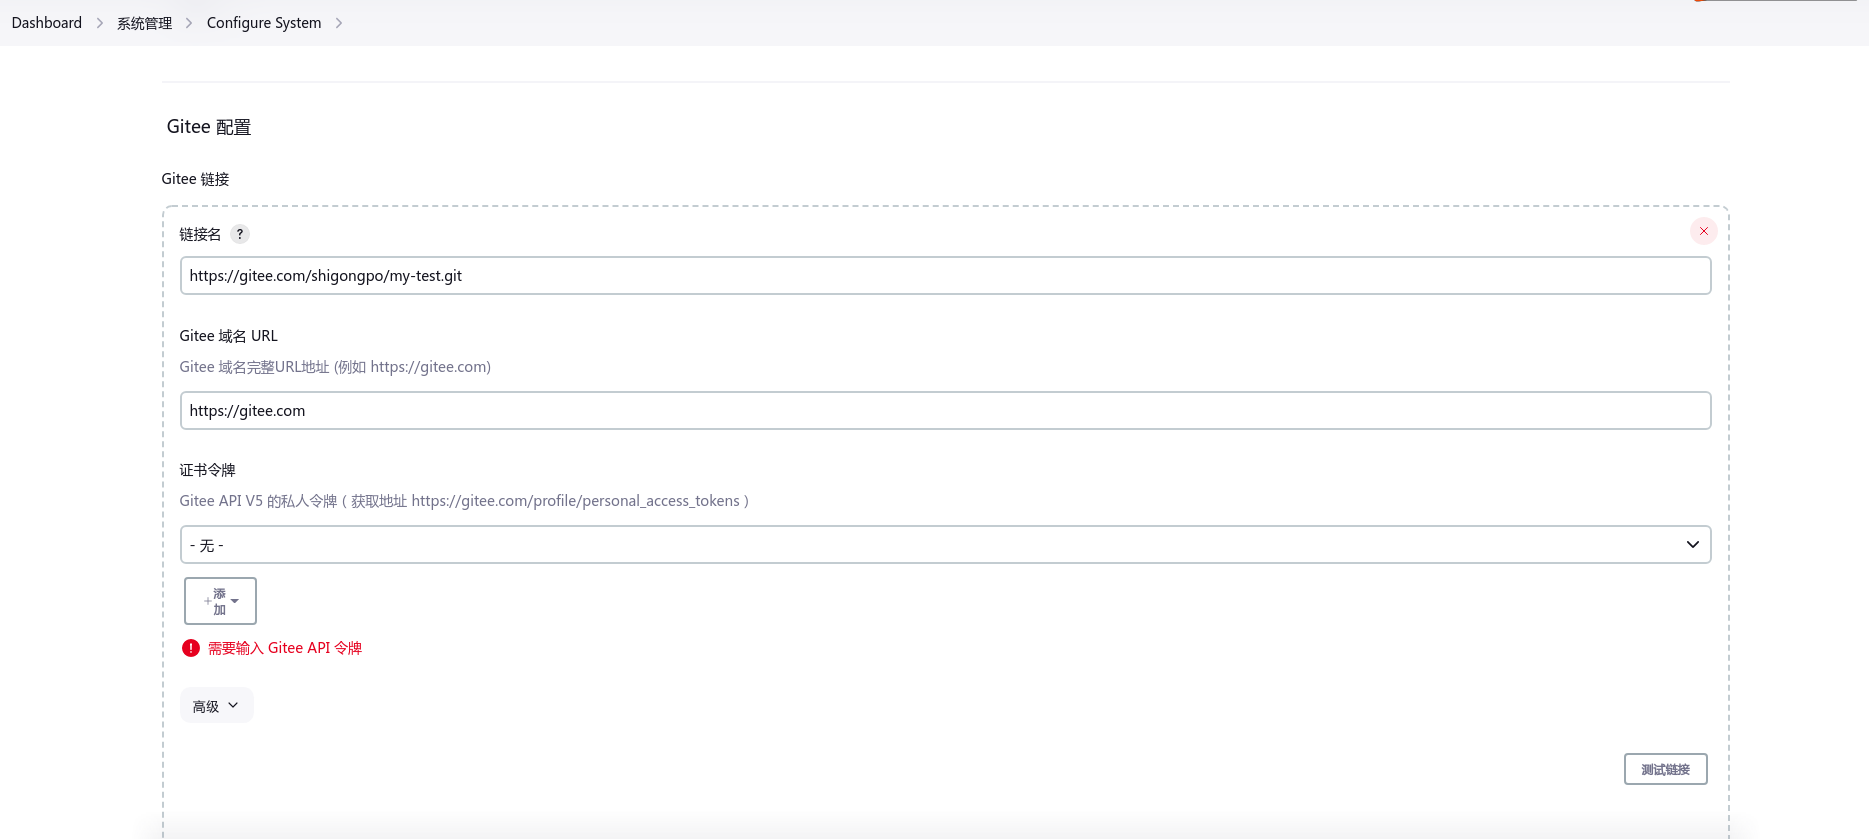Viewport: 1869px width, 840px height.
Task: Open the 证书令牌 credentials dropdown showing 无
Action: tap(944, 545)
